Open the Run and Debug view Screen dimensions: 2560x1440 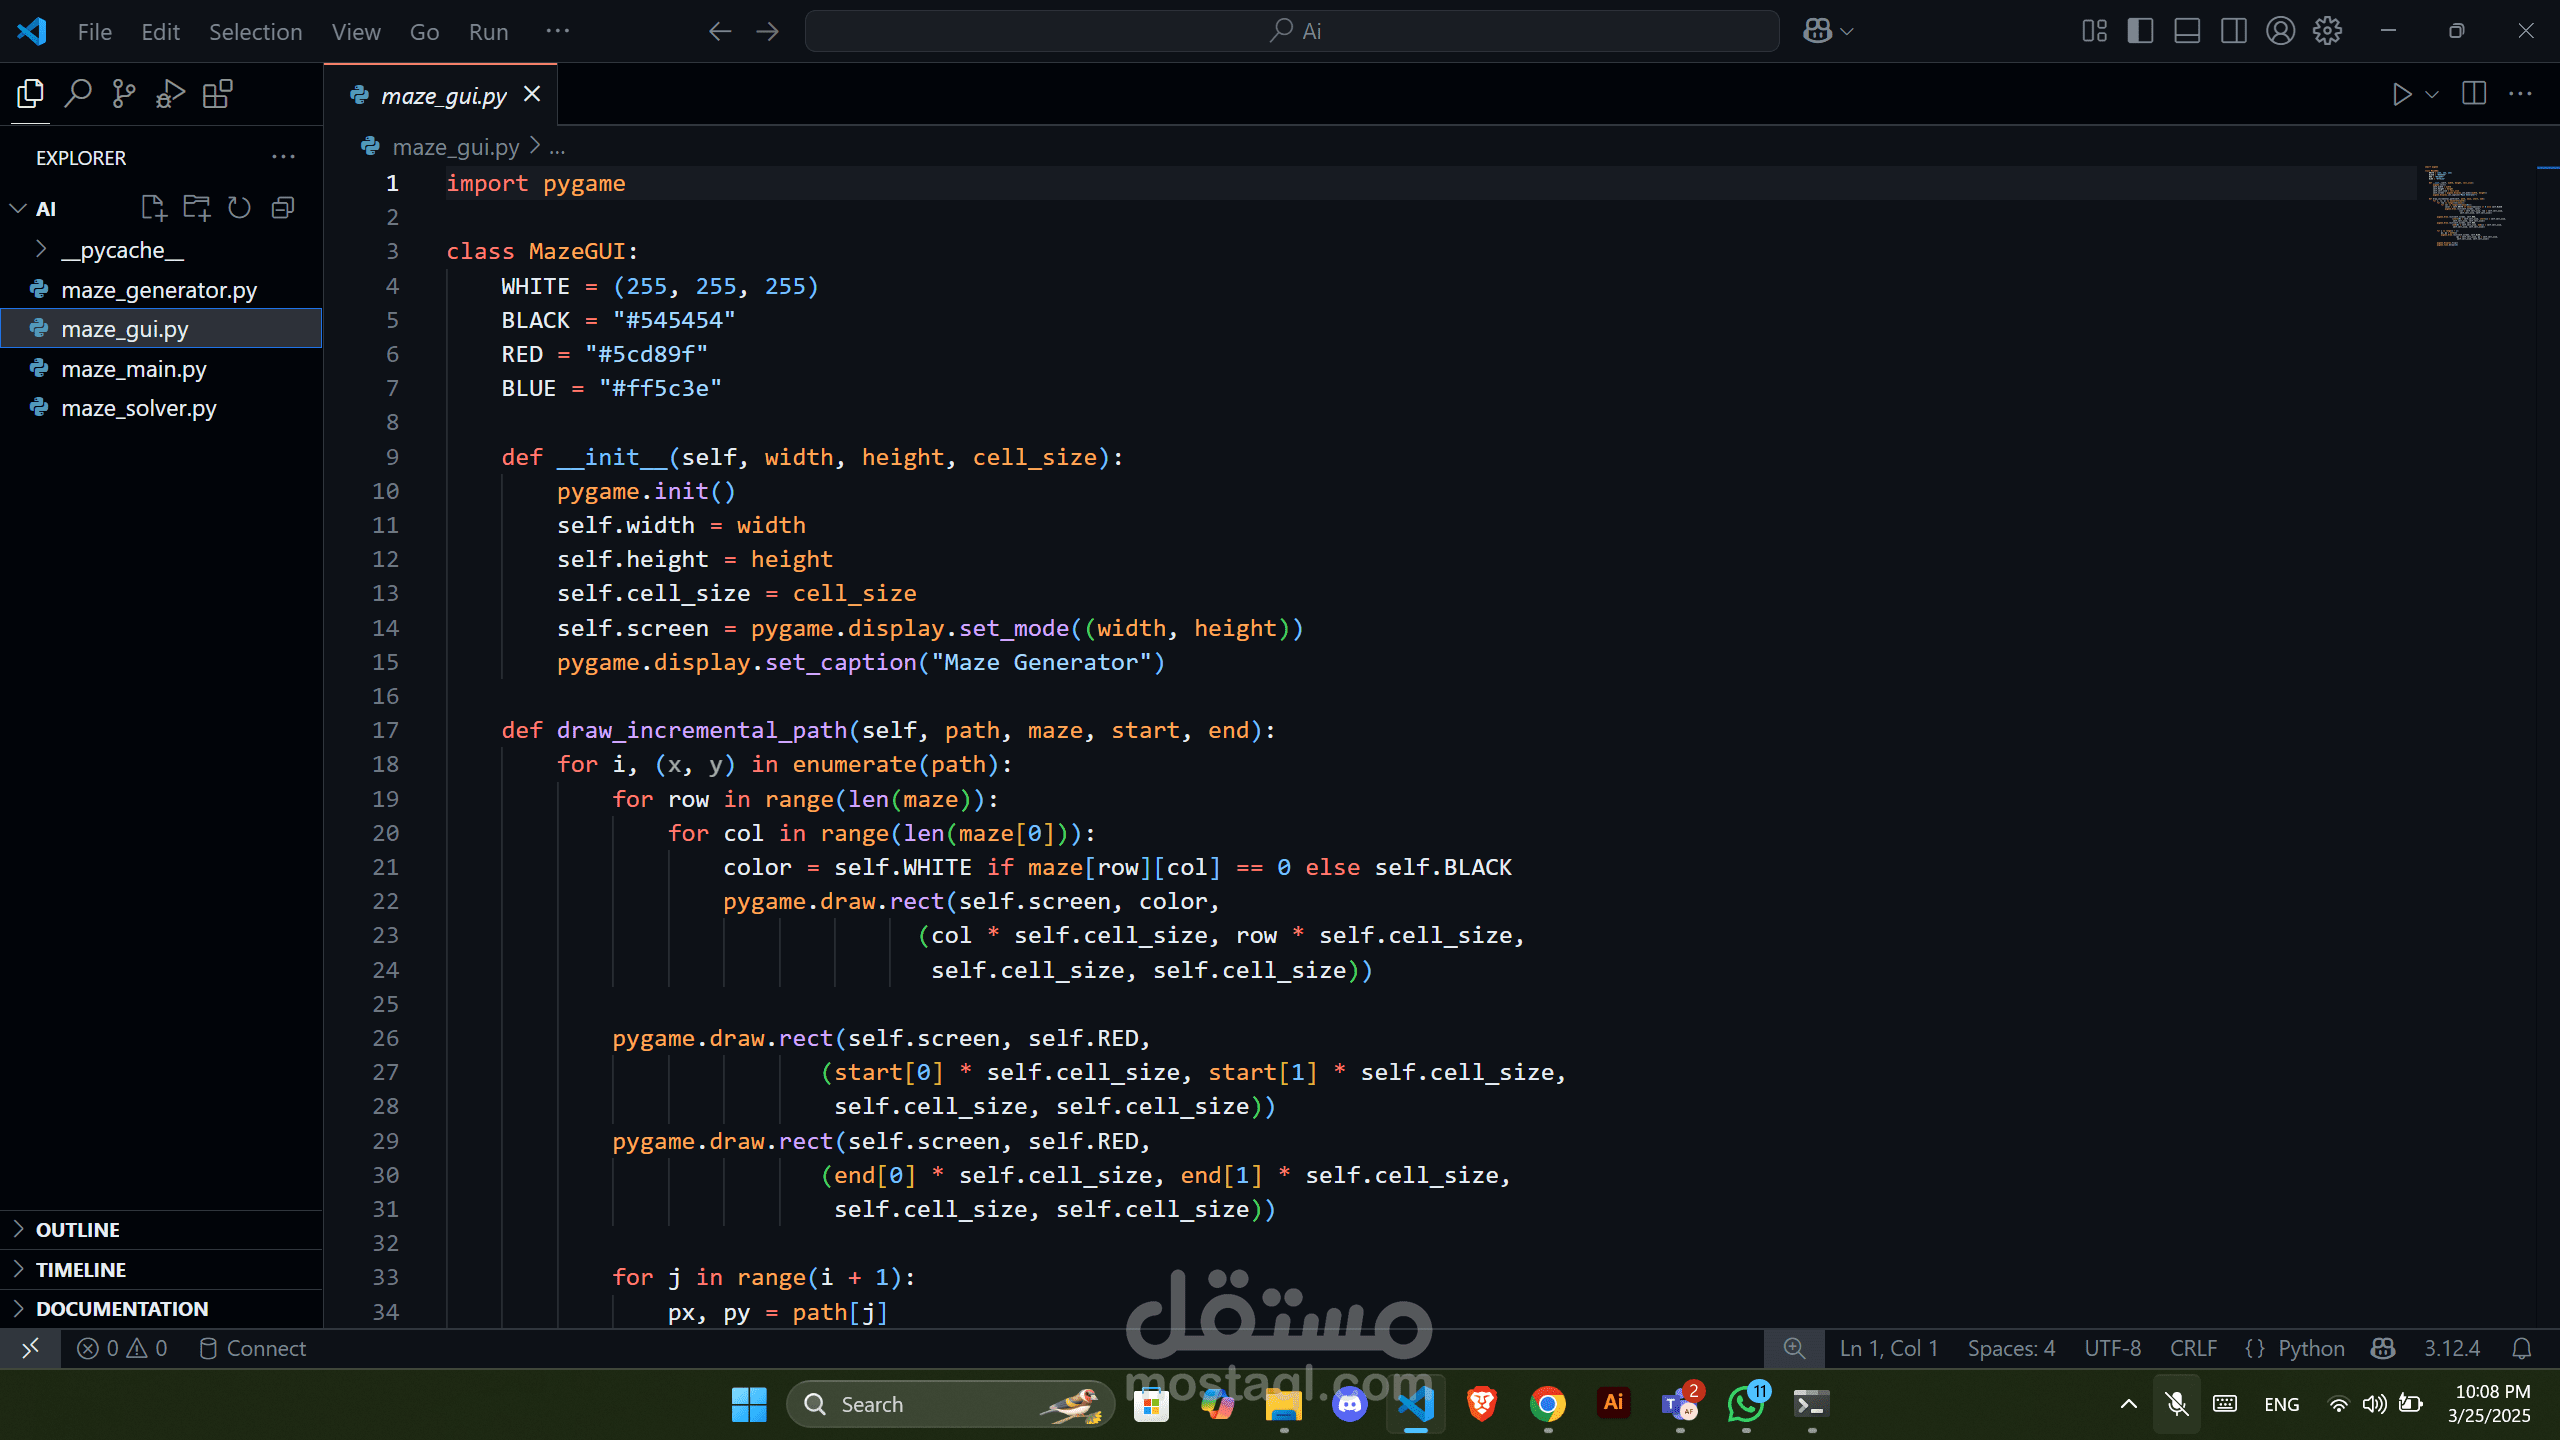click(x=170, y=94)
